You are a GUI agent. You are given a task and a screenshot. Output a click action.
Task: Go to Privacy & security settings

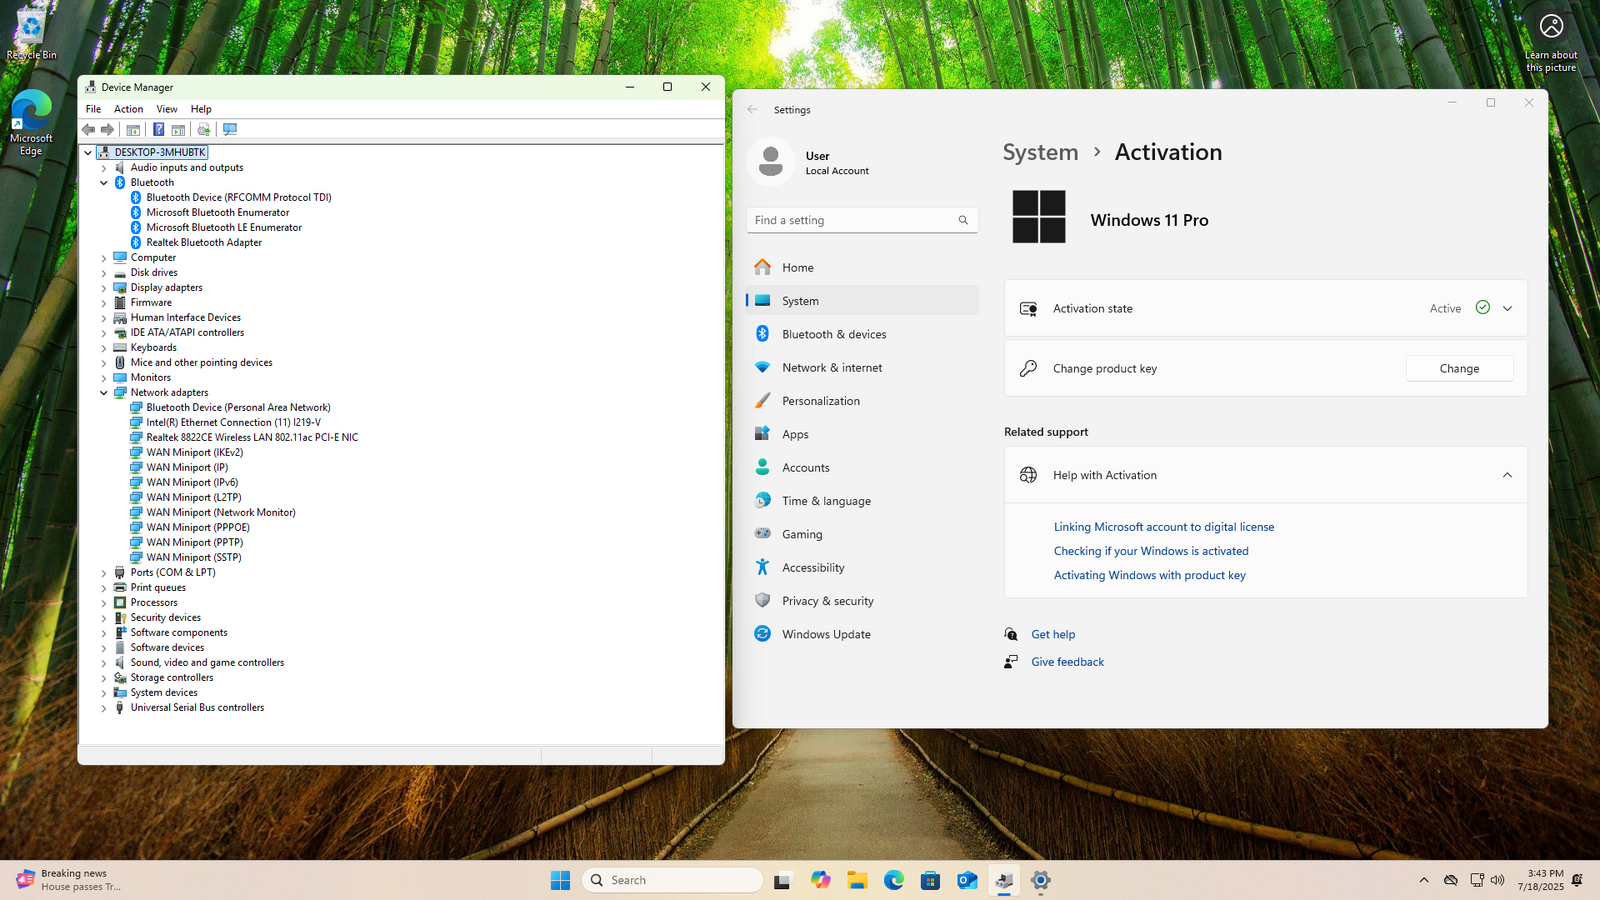(827, 601)
